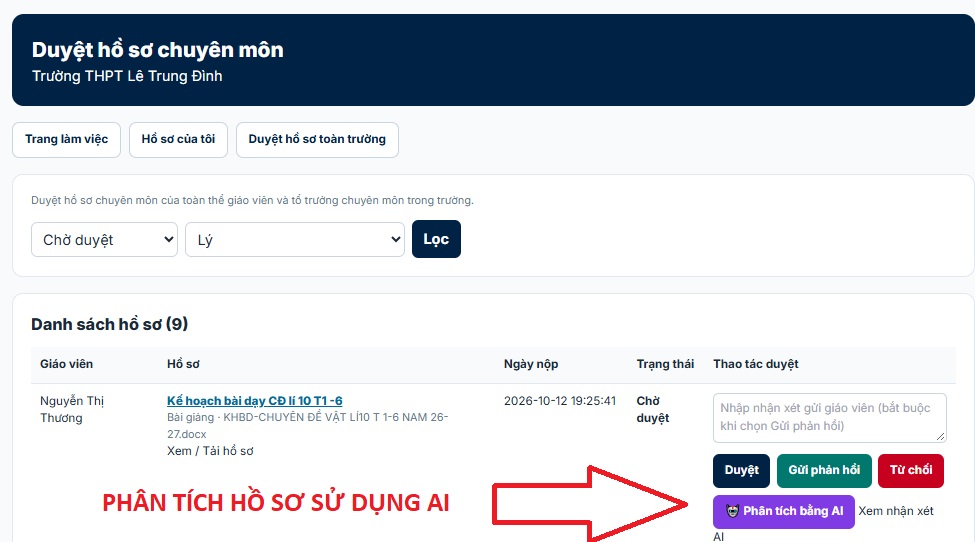This screenshot has height=542, width=975.
Task: Open Kế hoạch bài dạy CĐ lí 10 T1-6 link
Action: pyautogui.click(x=255, y=401)
